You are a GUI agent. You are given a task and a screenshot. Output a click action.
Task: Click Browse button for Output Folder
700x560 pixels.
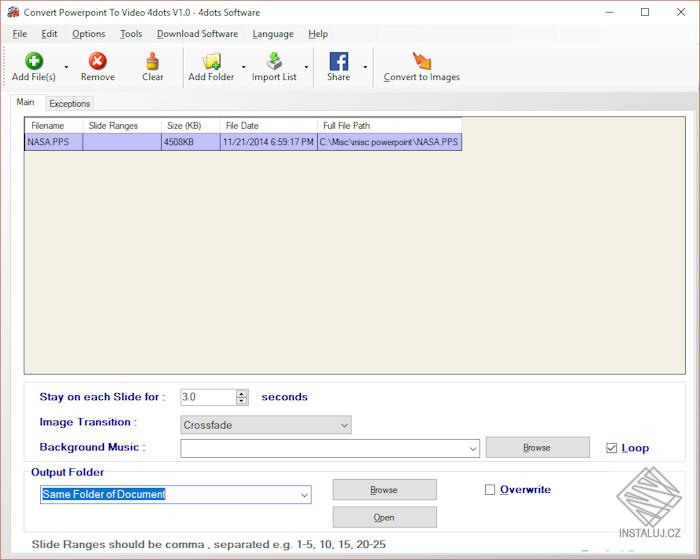point(384,490)
